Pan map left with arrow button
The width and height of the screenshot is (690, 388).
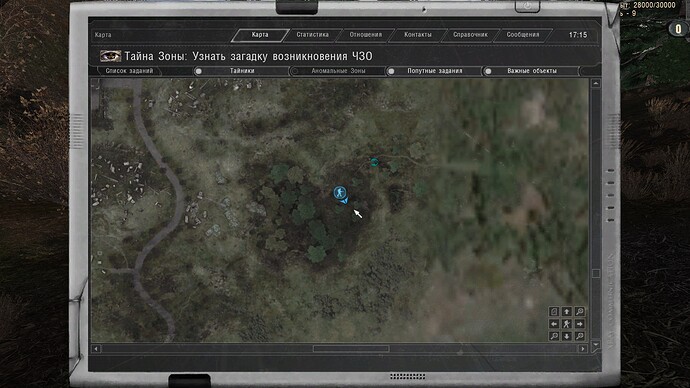pos(554,324)
